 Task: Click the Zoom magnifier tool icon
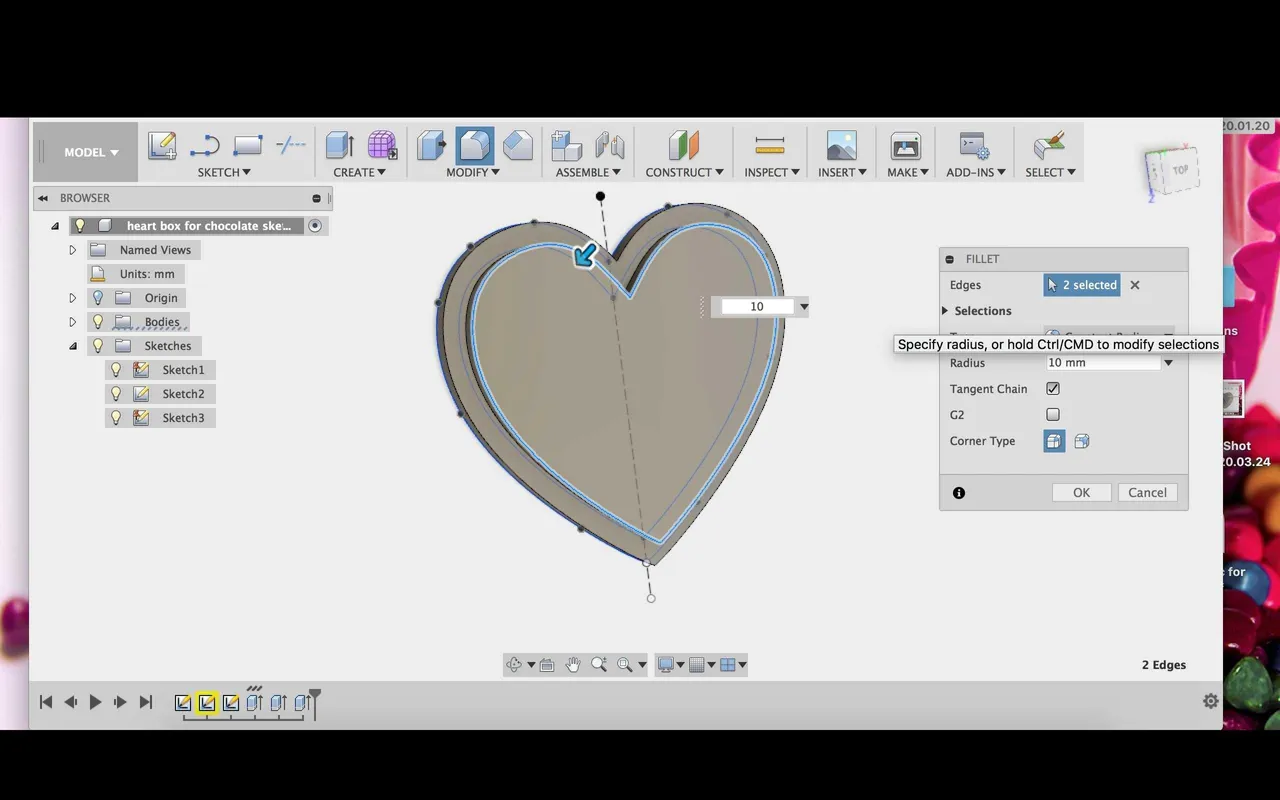599,665
